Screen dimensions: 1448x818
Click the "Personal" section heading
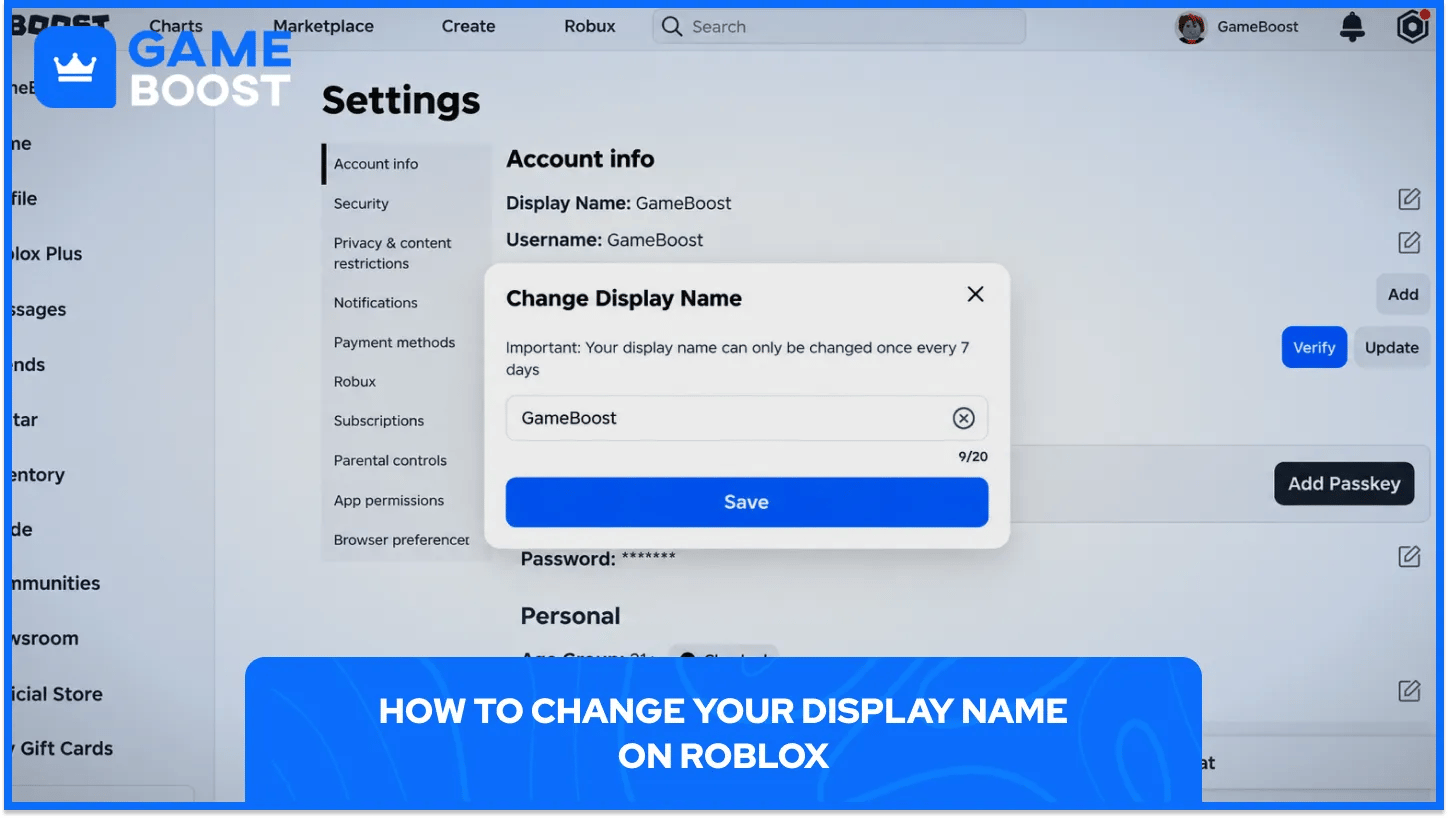(x=570, y=616)
